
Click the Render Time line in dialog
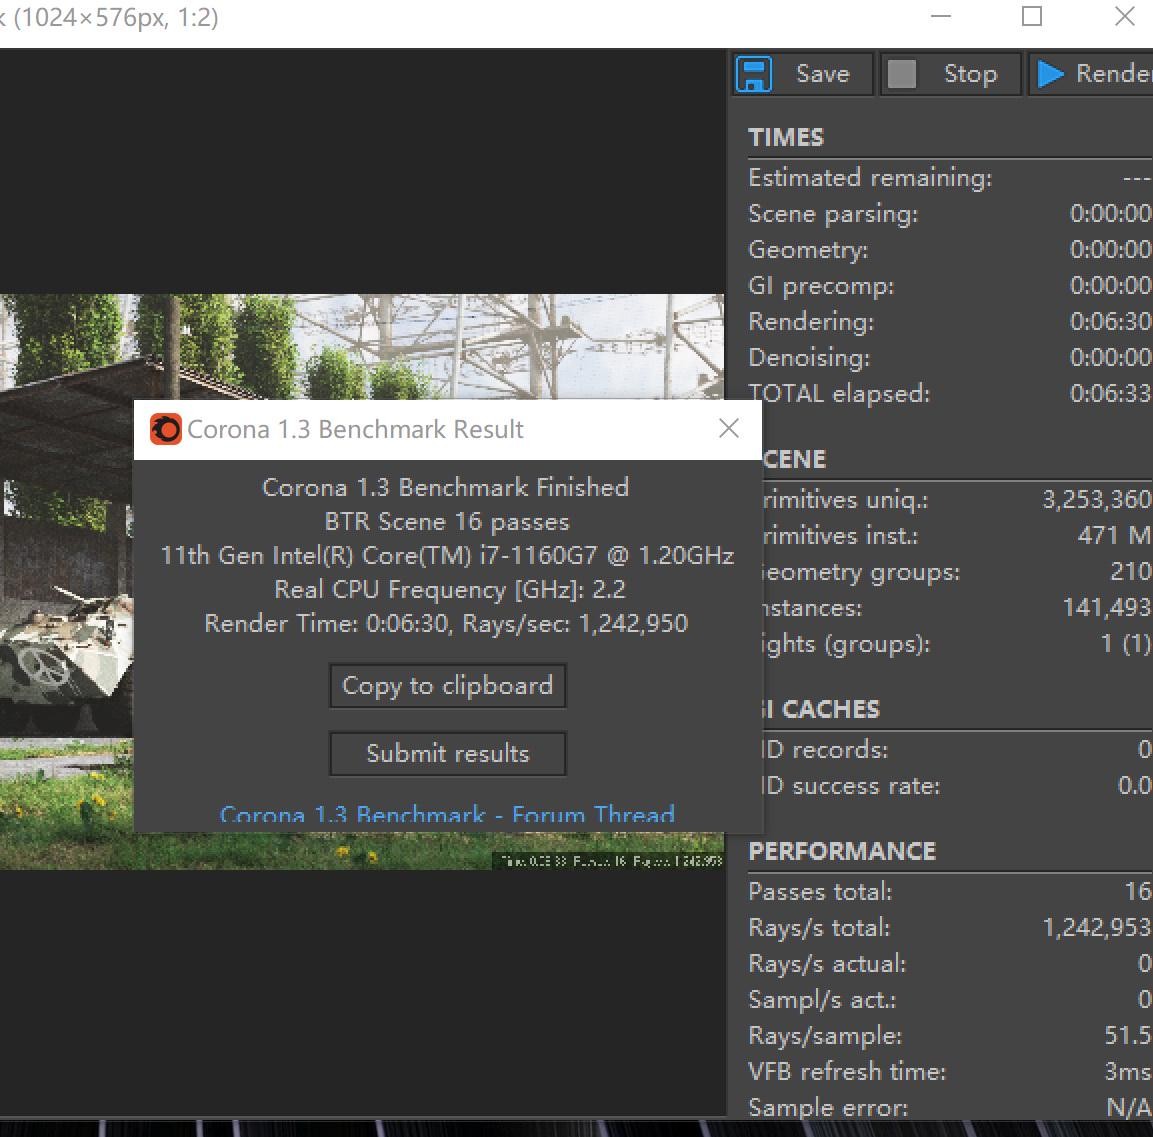point(446,624)
